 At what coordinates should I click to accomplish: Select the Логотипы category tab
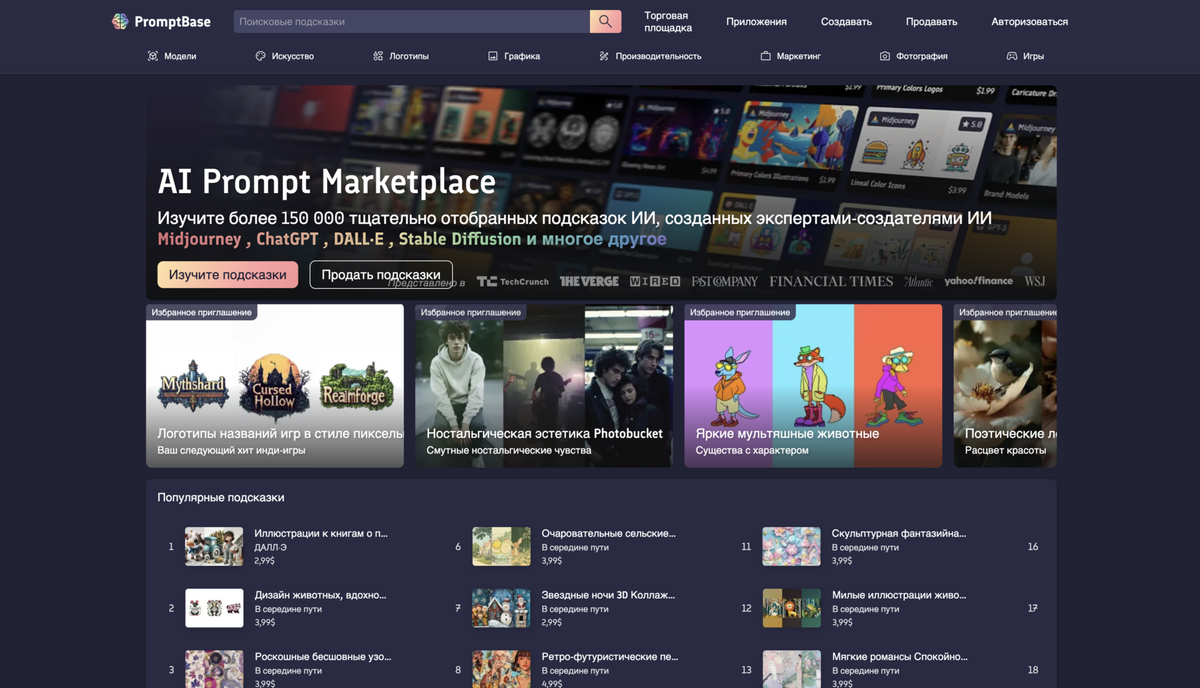click(x=400, y=56)
